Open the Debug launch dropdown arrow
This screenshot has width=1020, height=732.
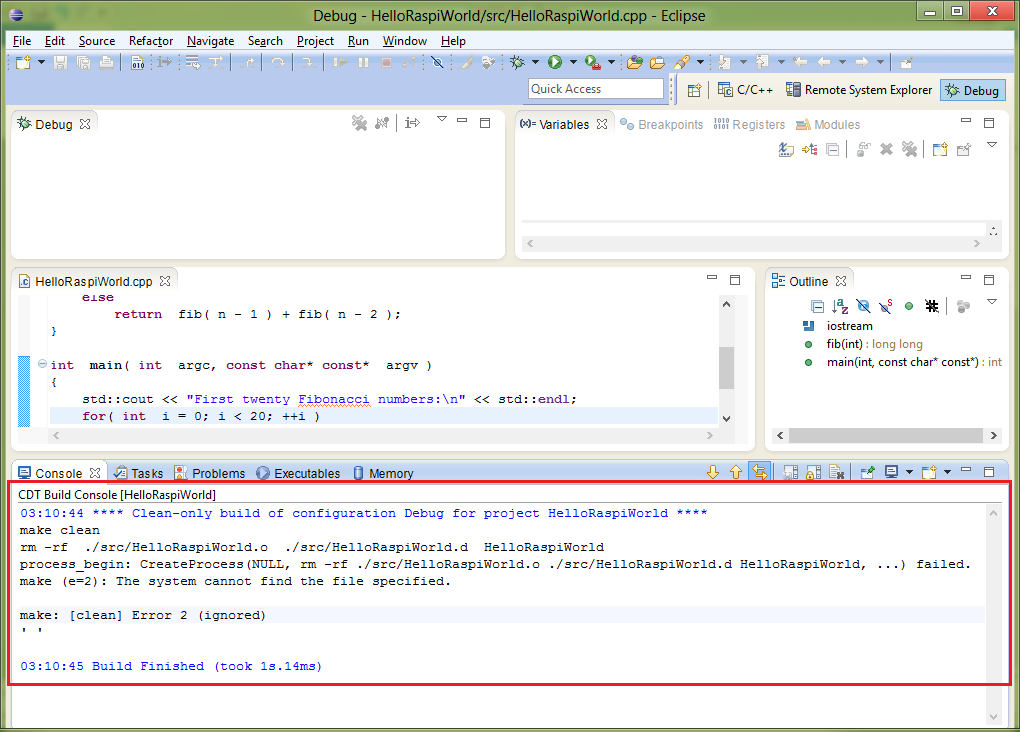click(535, 62)
